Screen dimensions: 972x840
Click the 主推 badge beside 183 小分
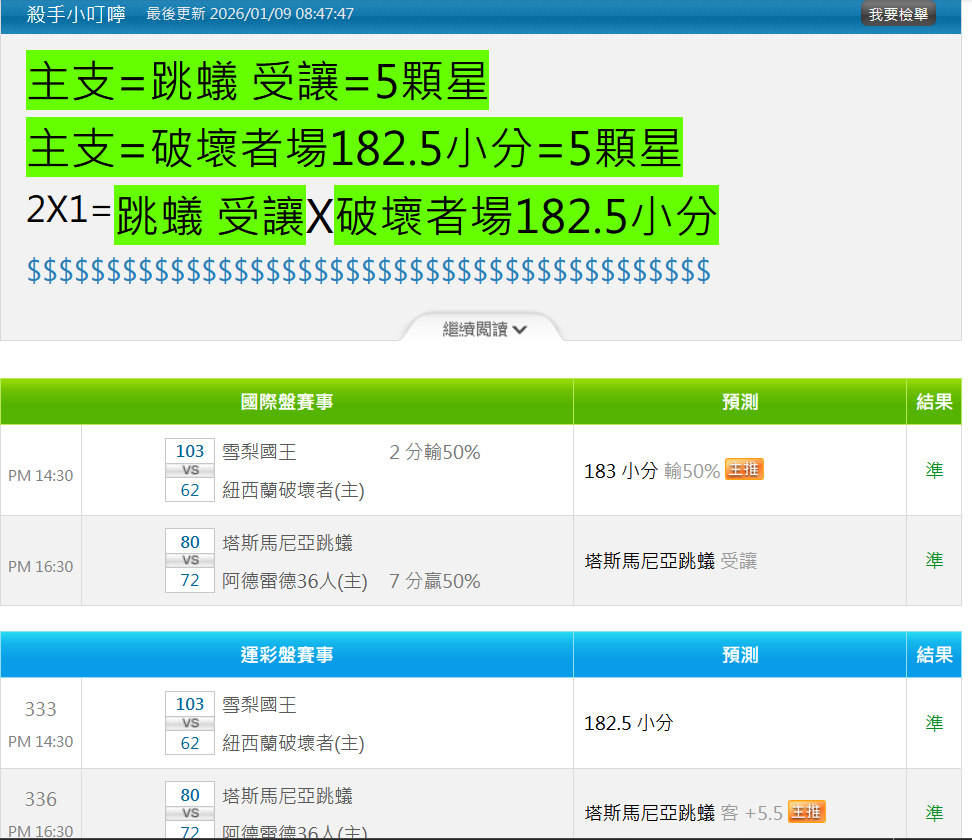point(744,470)
